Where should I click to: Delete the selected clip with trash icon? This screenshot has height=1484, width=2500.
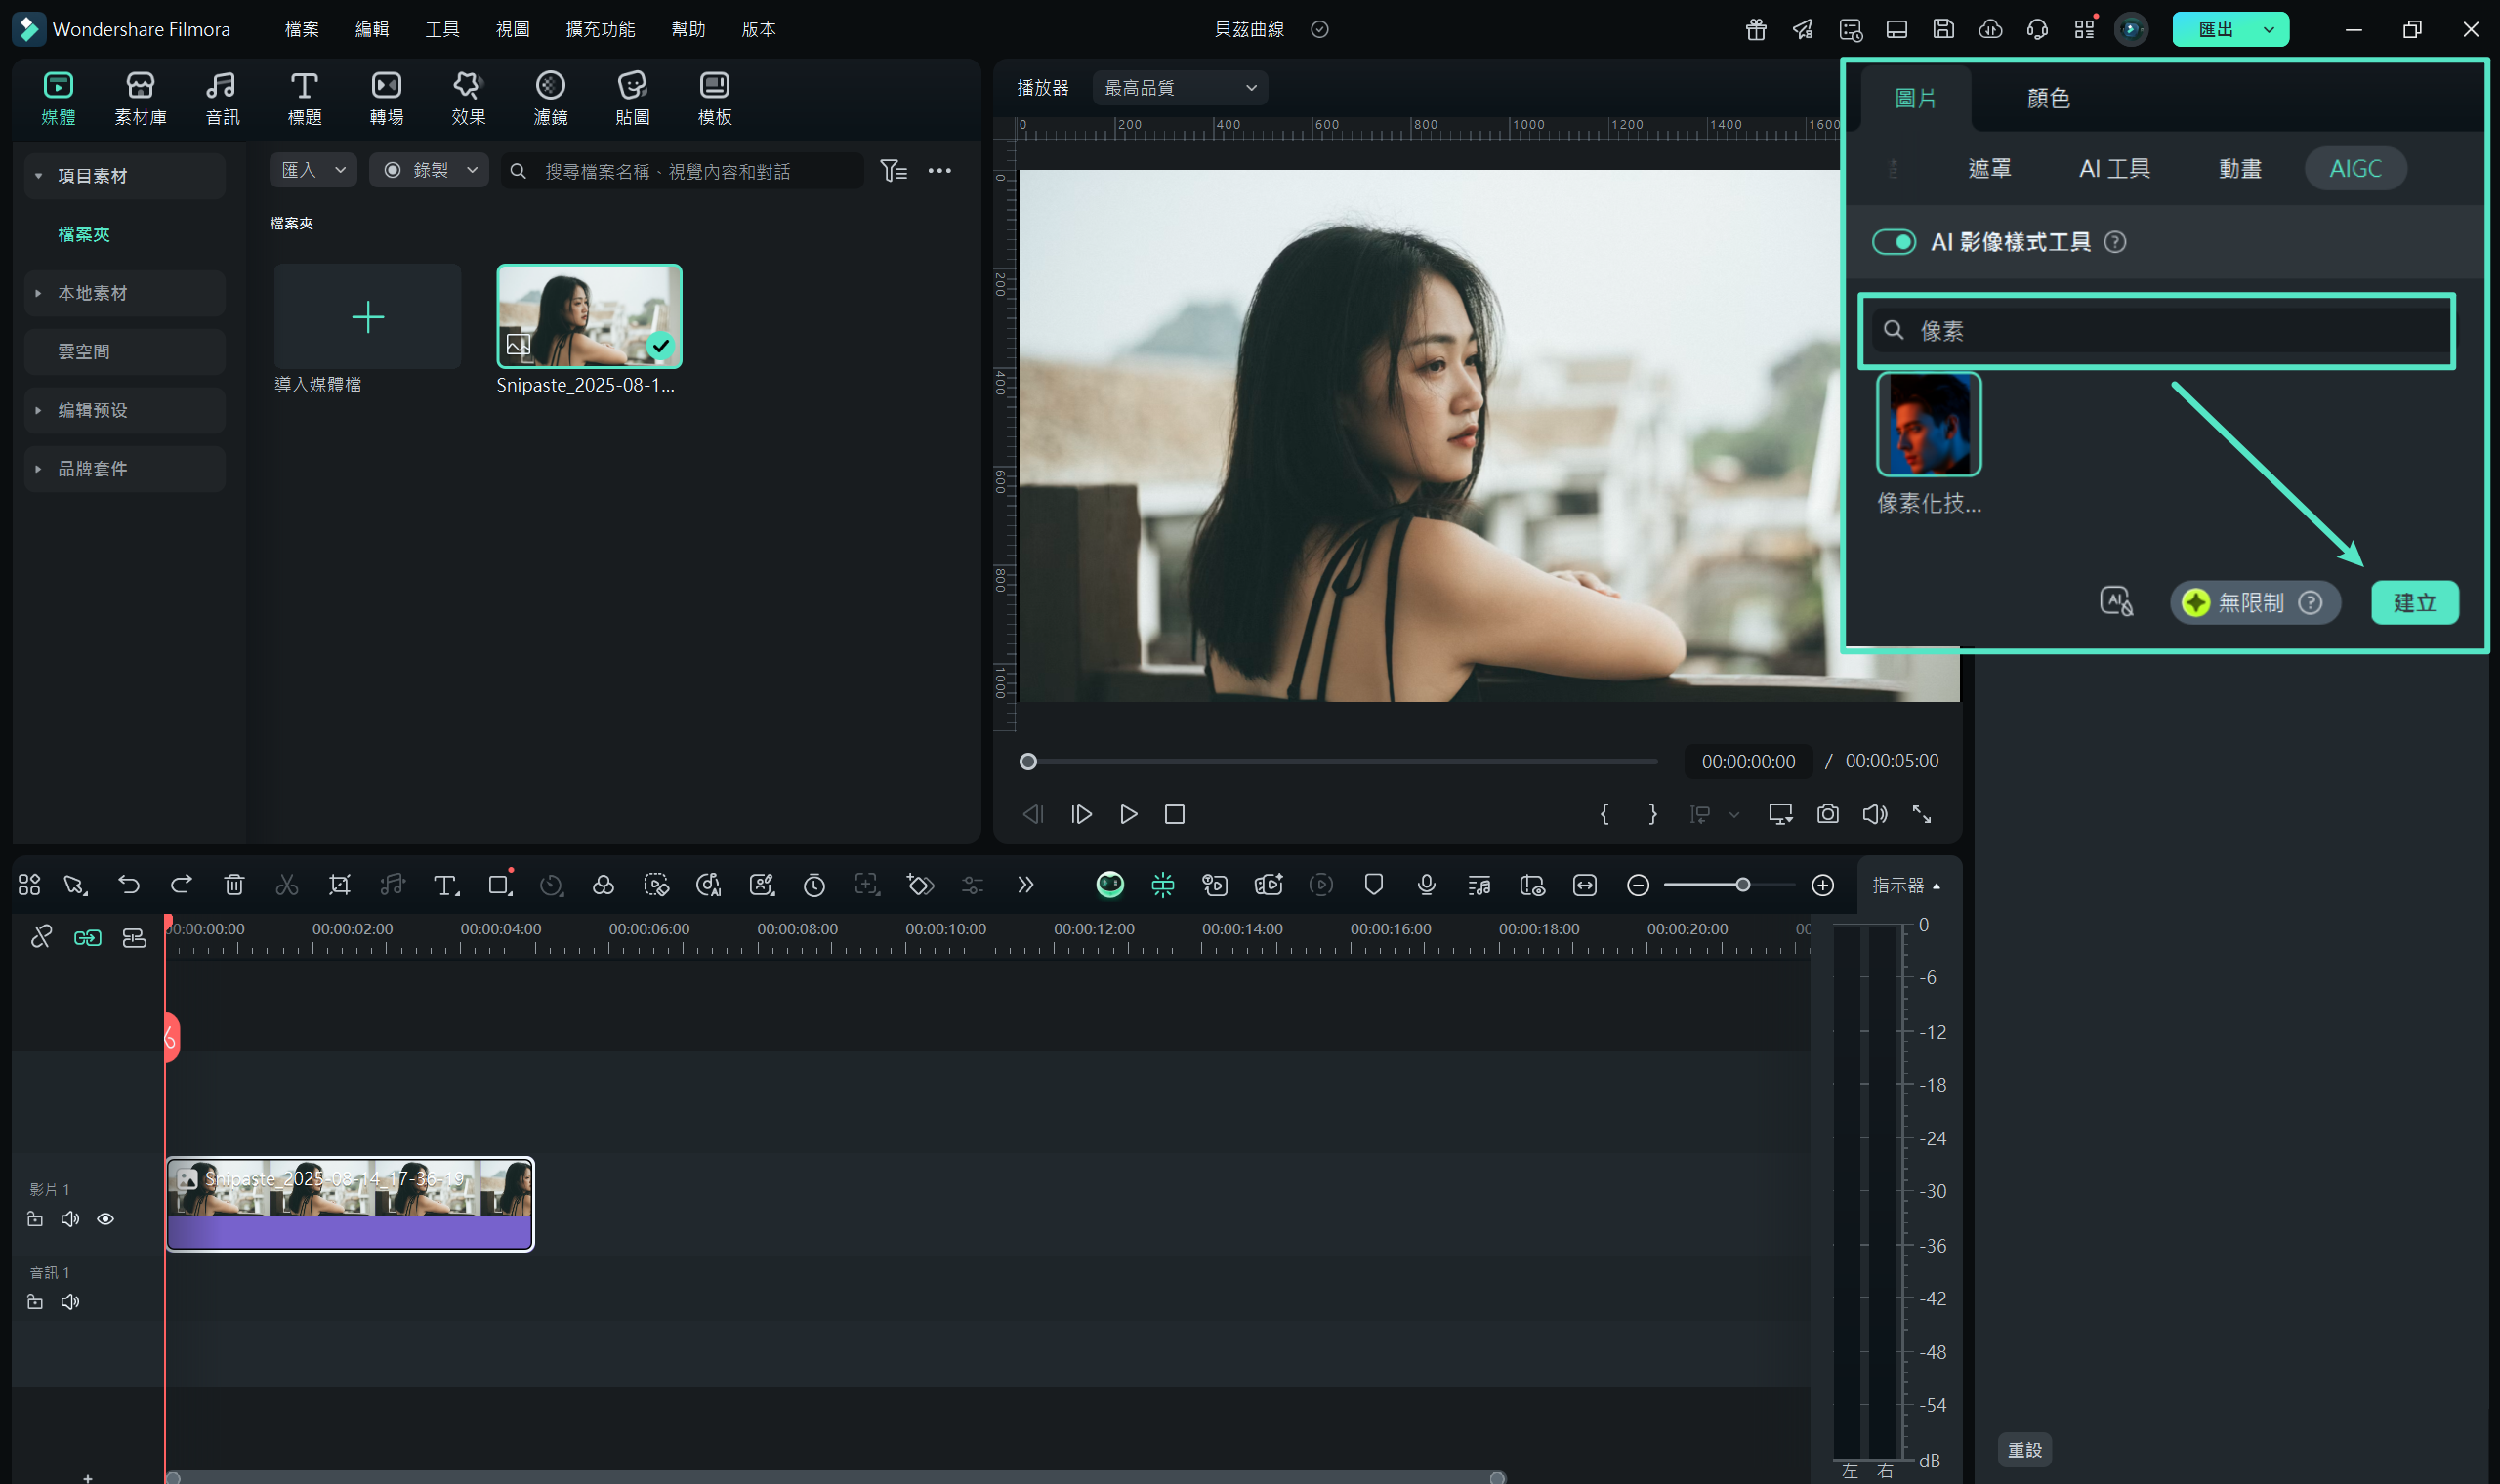point(234,884)
